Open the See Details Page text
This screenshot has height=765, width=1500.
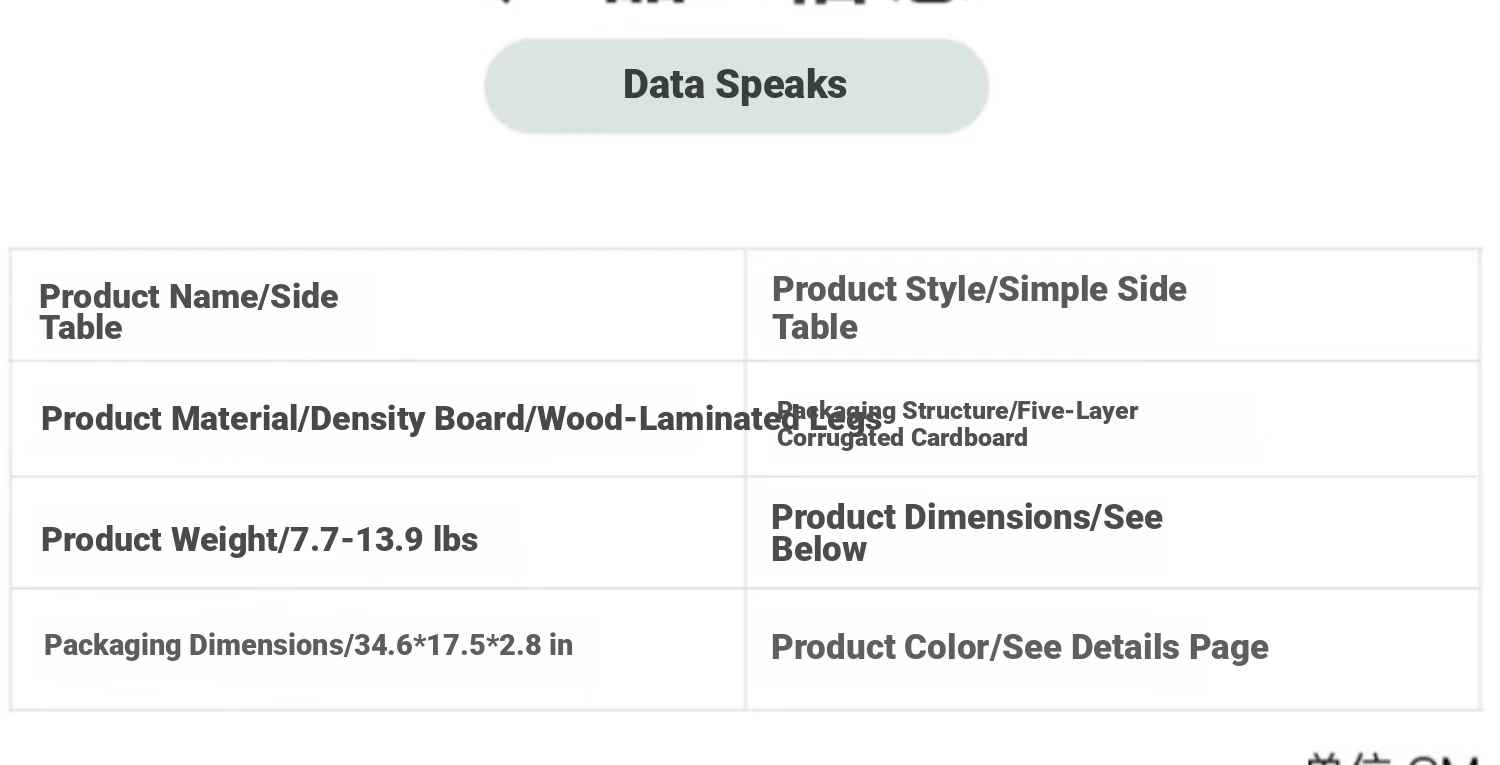coord(1135,648)
